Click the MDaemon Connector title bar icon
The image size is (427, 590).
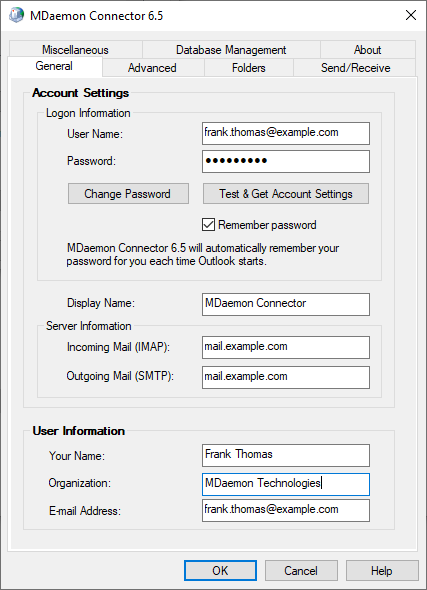click(16, 15)
